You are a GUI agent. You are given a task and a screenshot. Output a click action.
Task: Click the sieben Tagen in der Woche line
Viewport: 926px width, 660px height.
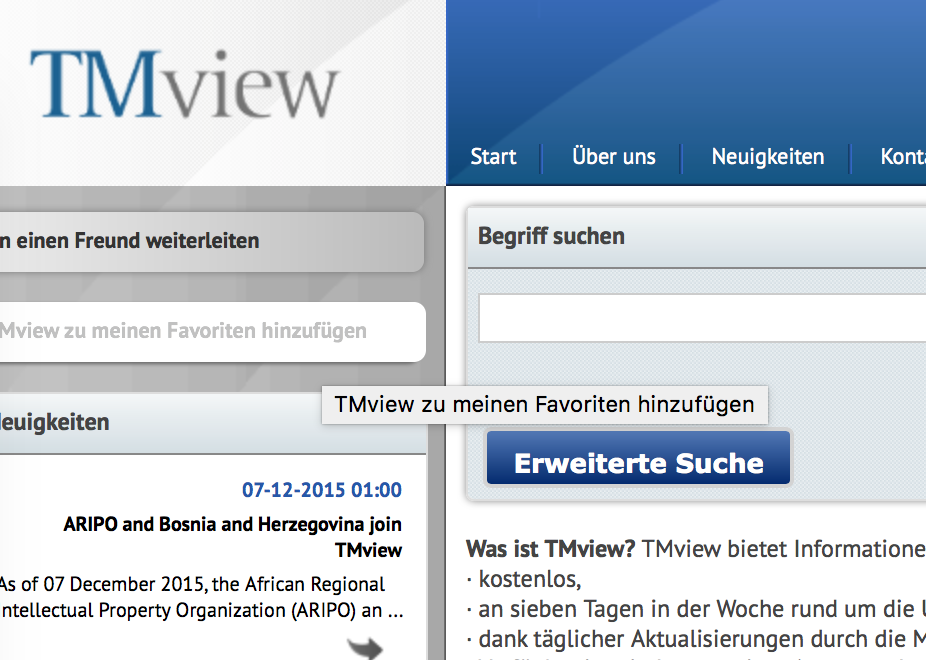[696, 609]
